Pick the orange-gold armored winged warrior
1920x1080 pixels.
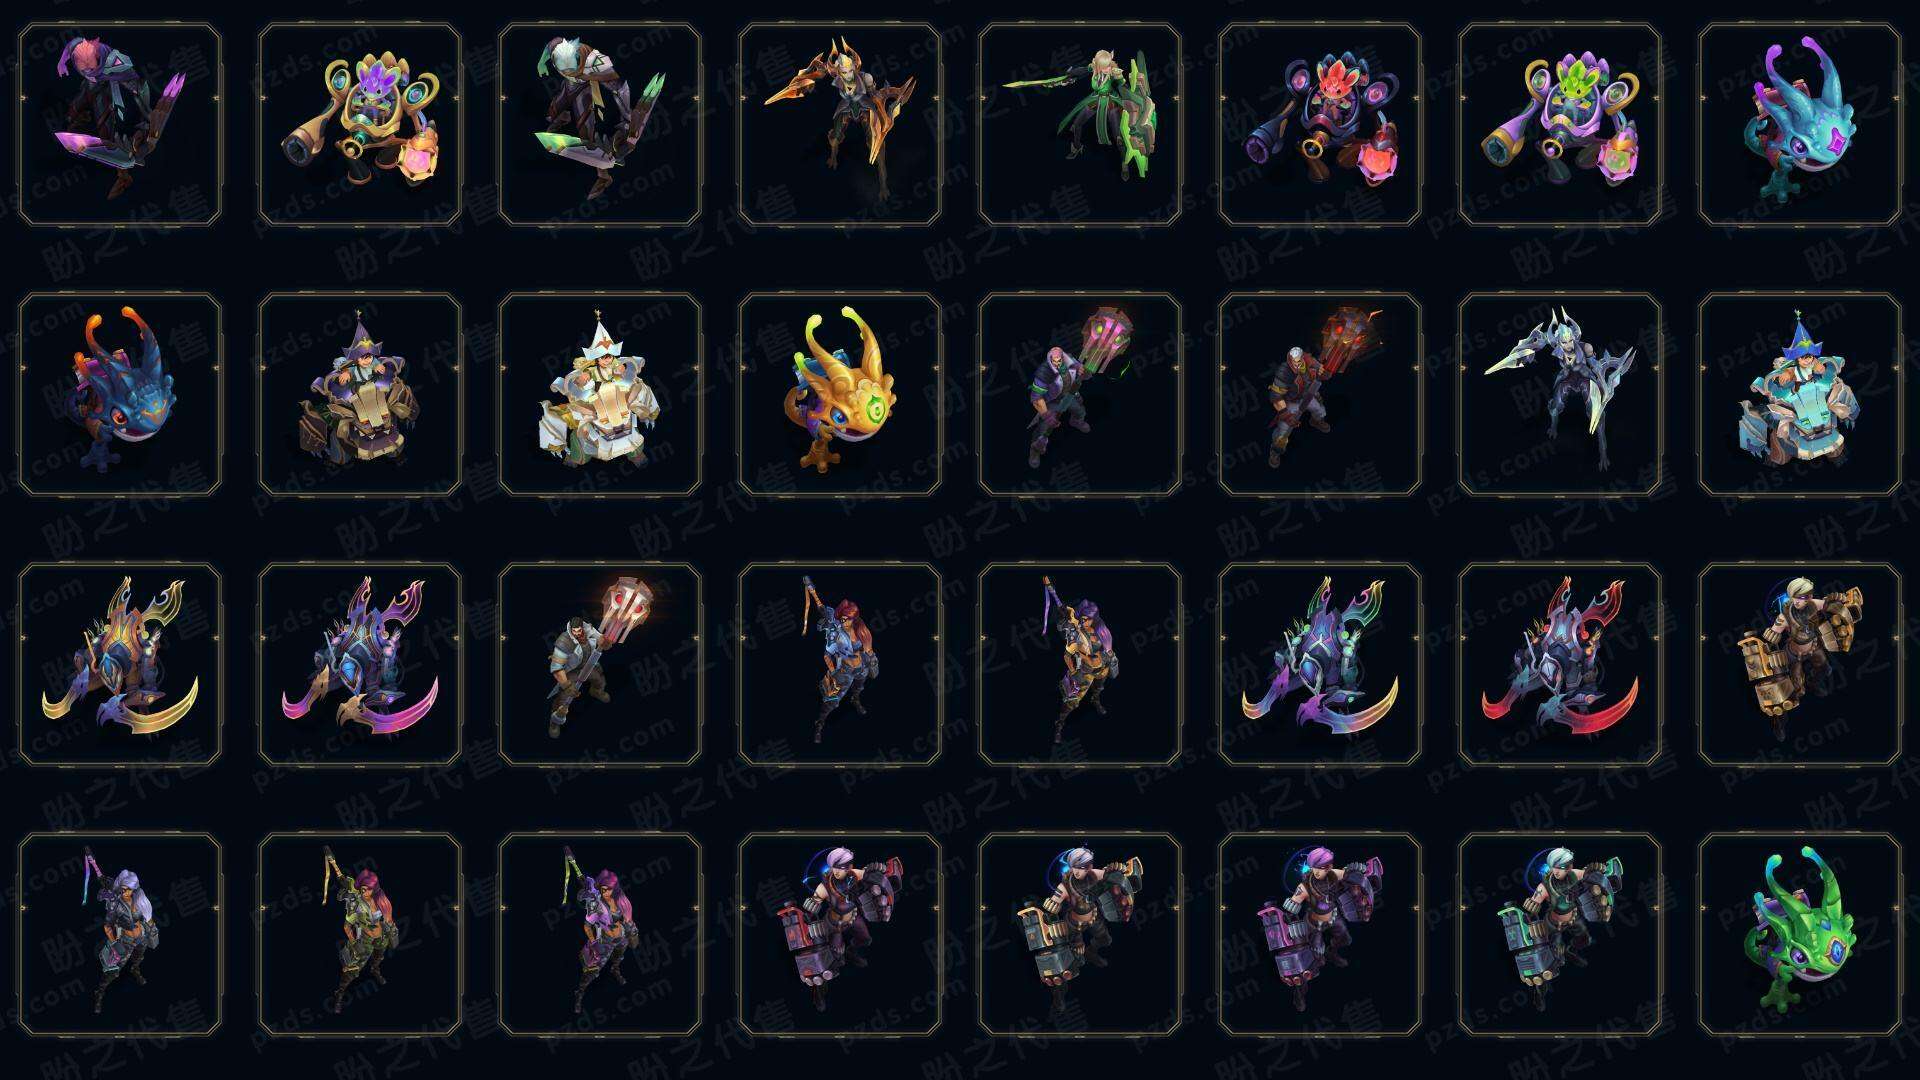pos(840,125)
